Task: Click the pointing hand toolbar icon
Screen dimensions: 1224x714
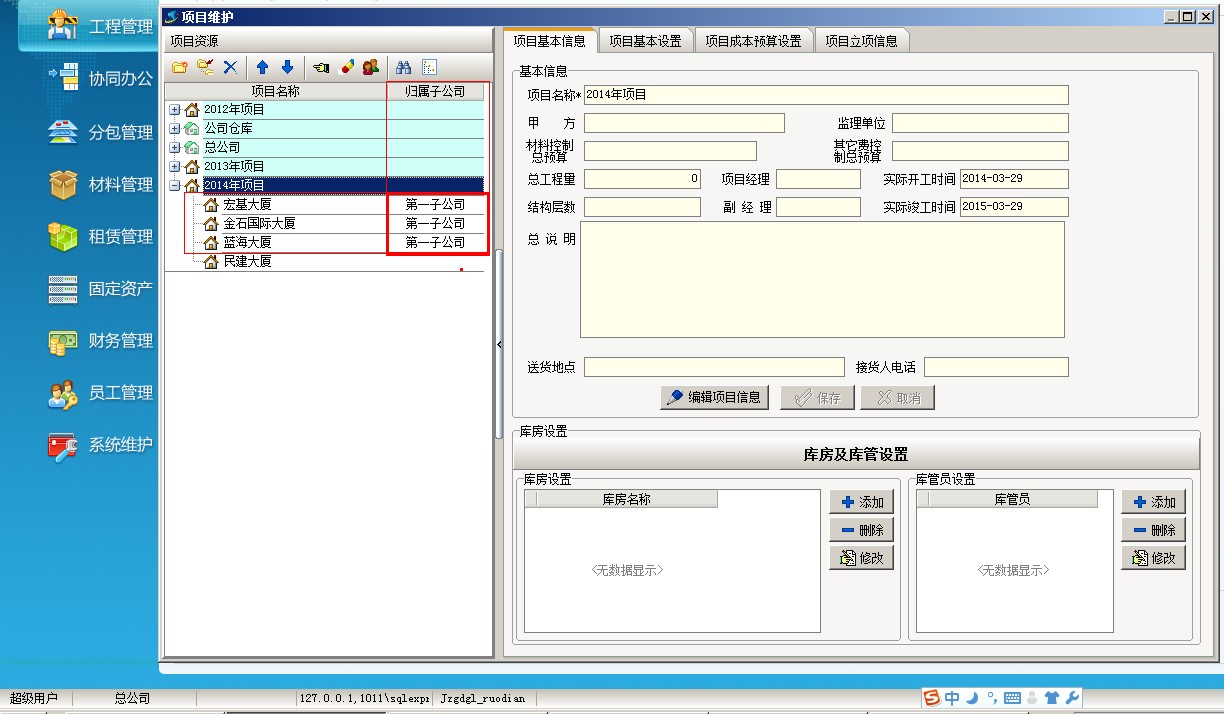Action: pyautogui.click(x=320, y=67)
